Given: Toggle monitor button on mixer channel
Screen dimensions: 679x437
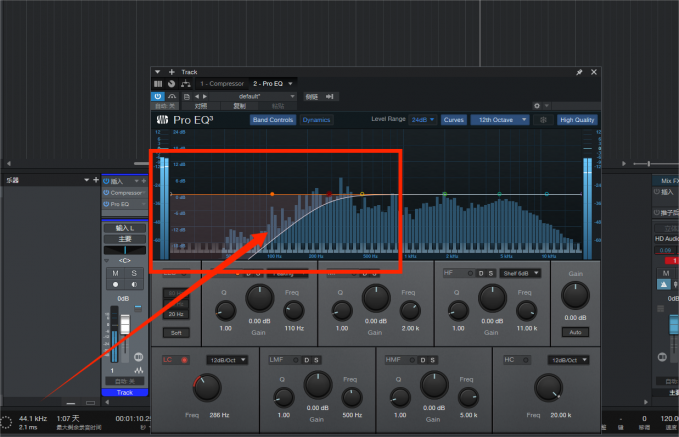Looking at the screenshot, I should tap(134, 285).
